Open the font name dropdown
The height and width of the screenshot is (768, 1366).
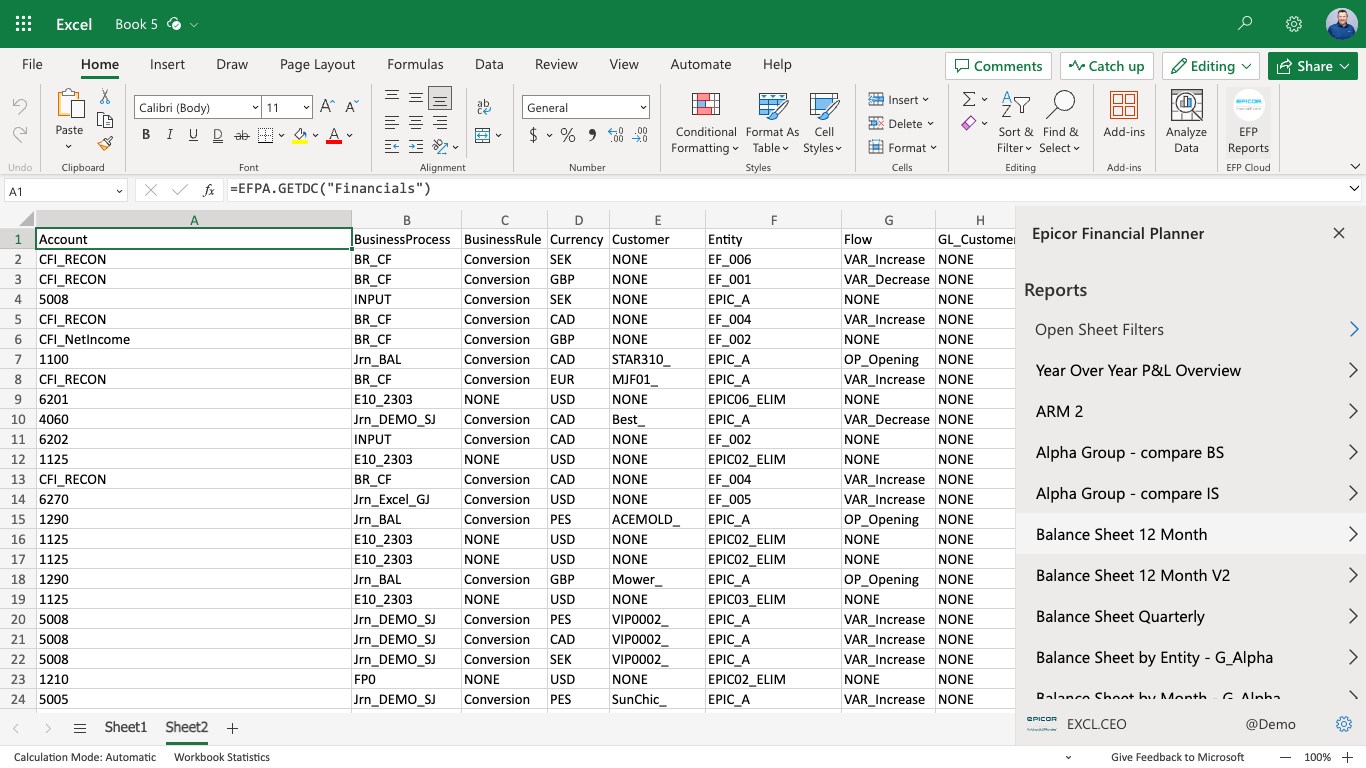(255, 108)
